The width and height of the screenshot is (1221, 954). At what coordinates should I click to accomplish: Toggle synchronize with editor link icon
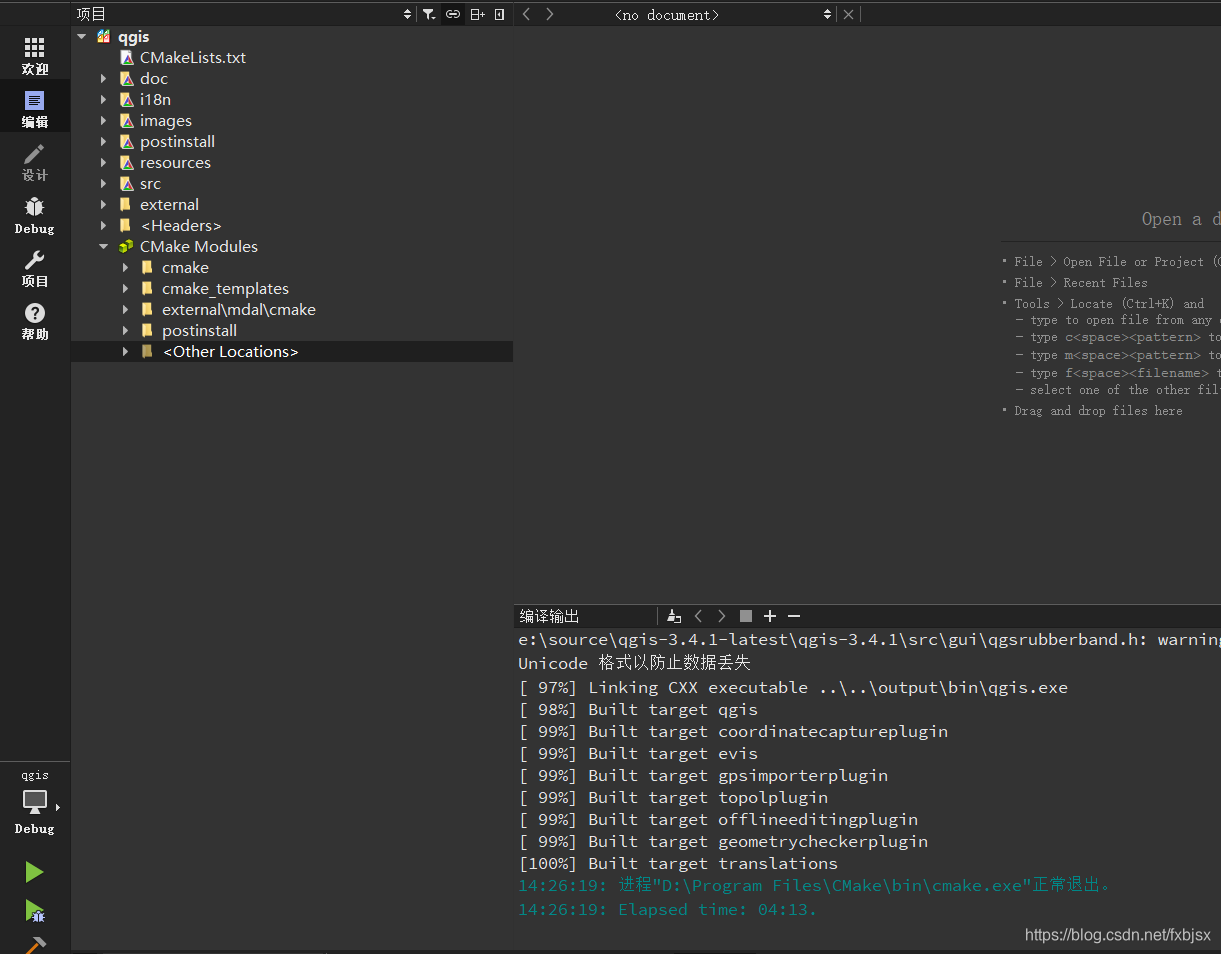click(x=453, y=14)
